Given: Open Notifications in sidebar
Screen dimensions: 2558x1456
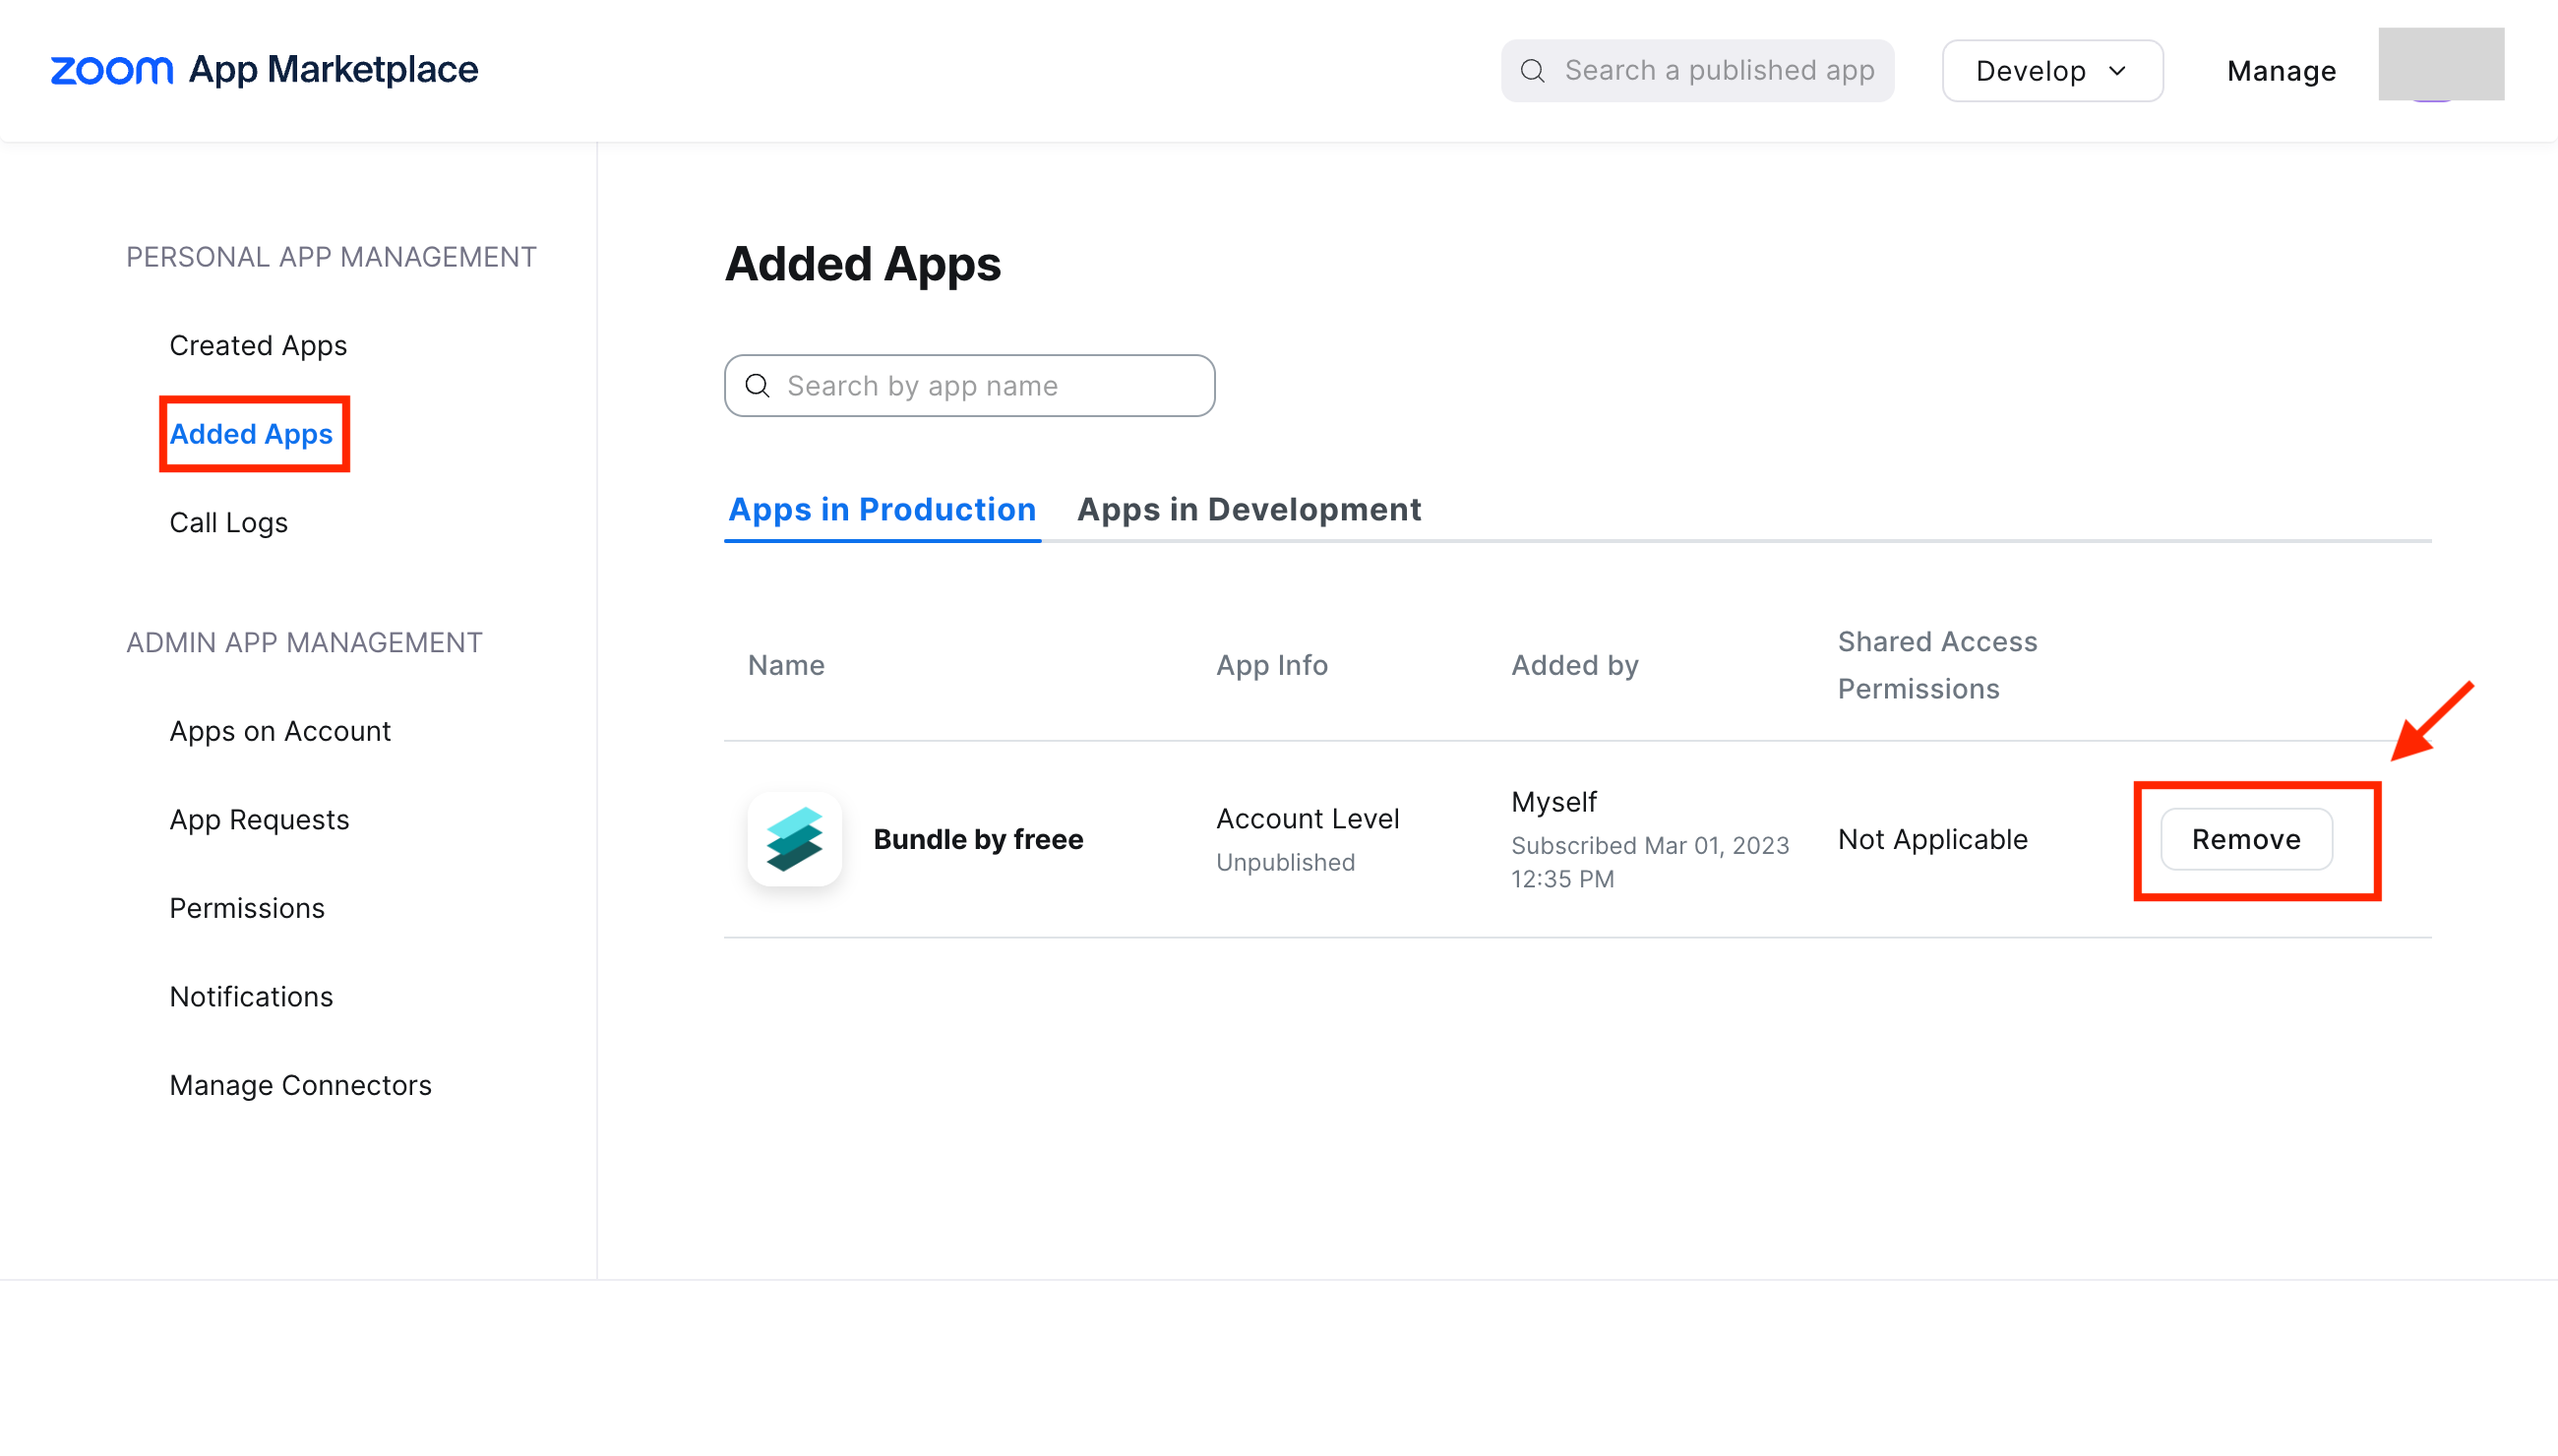Looking at the screenshot, I should pyautogui.click(x=251, y=997).
